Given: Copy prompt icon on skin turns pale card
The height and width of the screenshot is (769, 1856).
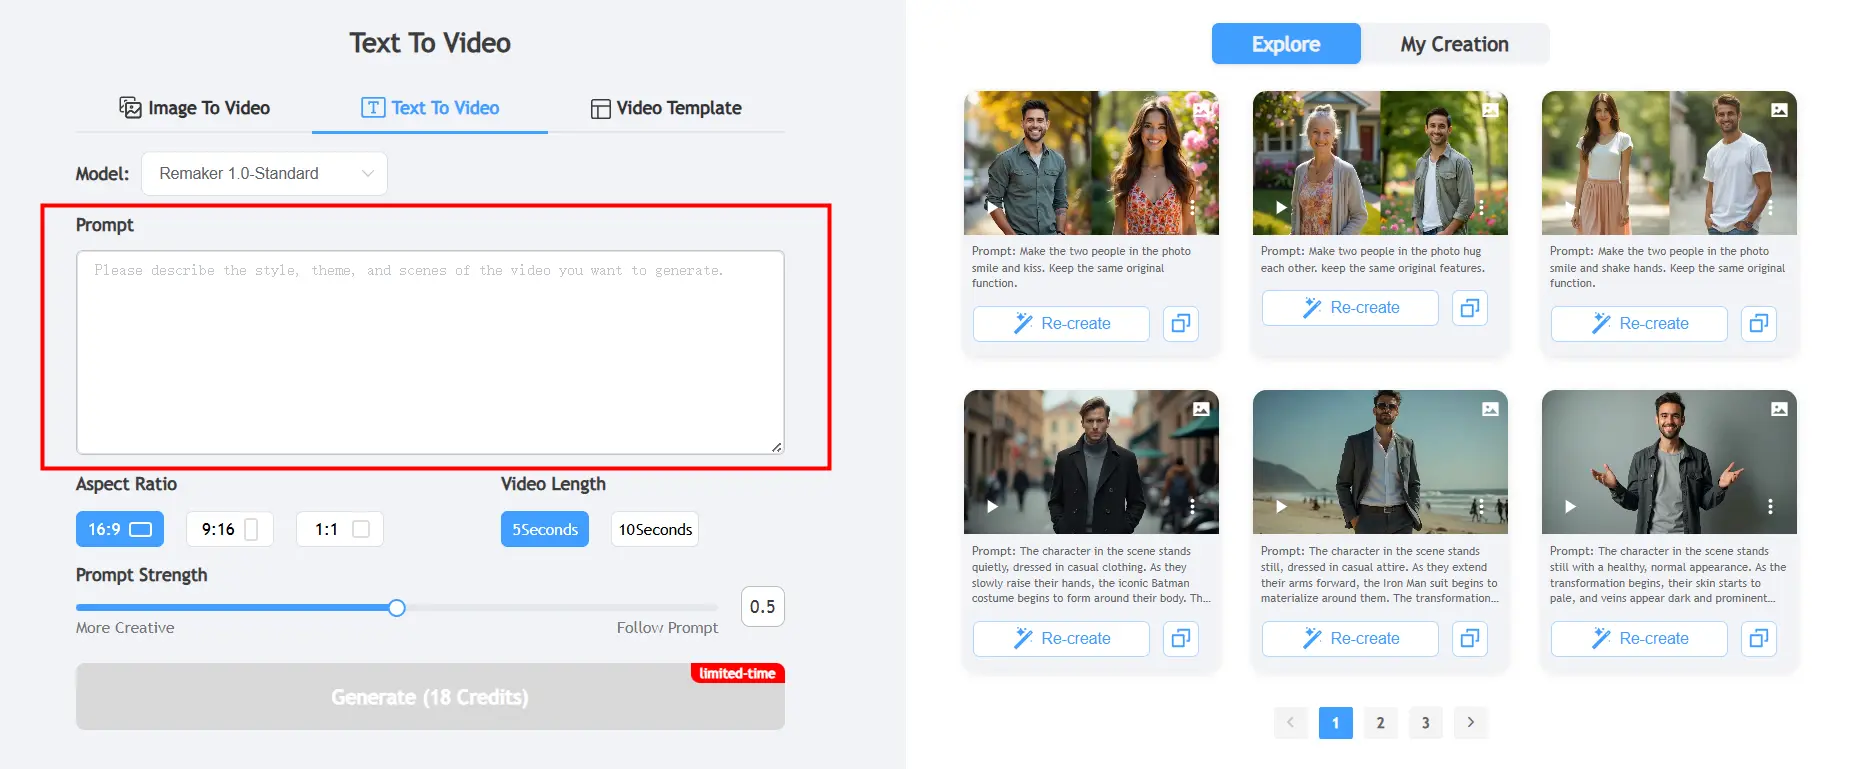Looking at the screenshot, I should [x=1759, y=639].
